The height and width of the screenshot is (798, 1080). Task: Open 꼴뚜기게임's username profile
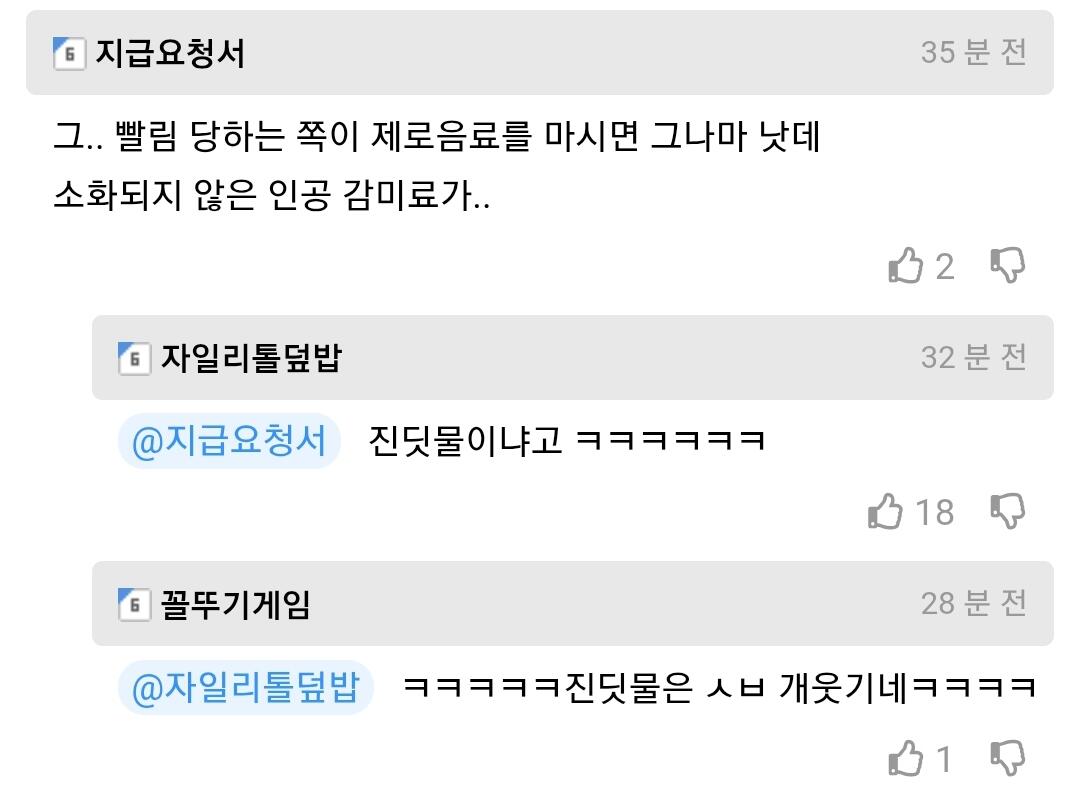(x=236, y=605)
